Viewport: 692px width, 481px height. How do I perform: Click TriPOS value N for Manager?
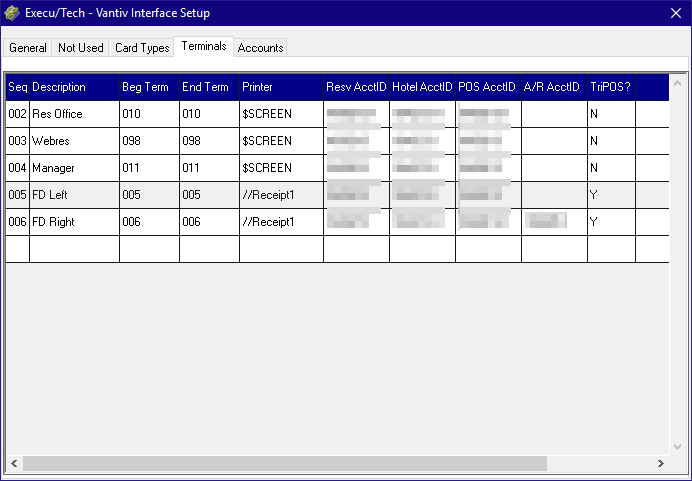(611, 168)
